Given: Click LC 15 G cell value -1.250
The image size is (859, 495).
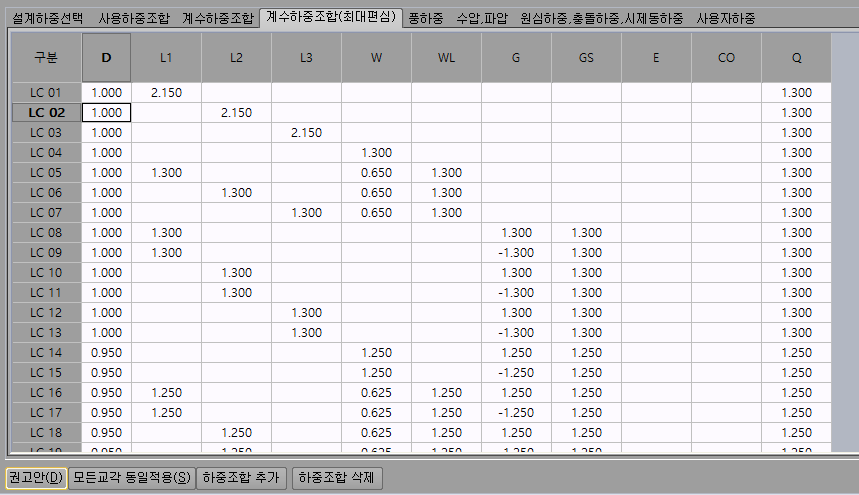Looking at the screenshot, I should (x=517, y=373).
